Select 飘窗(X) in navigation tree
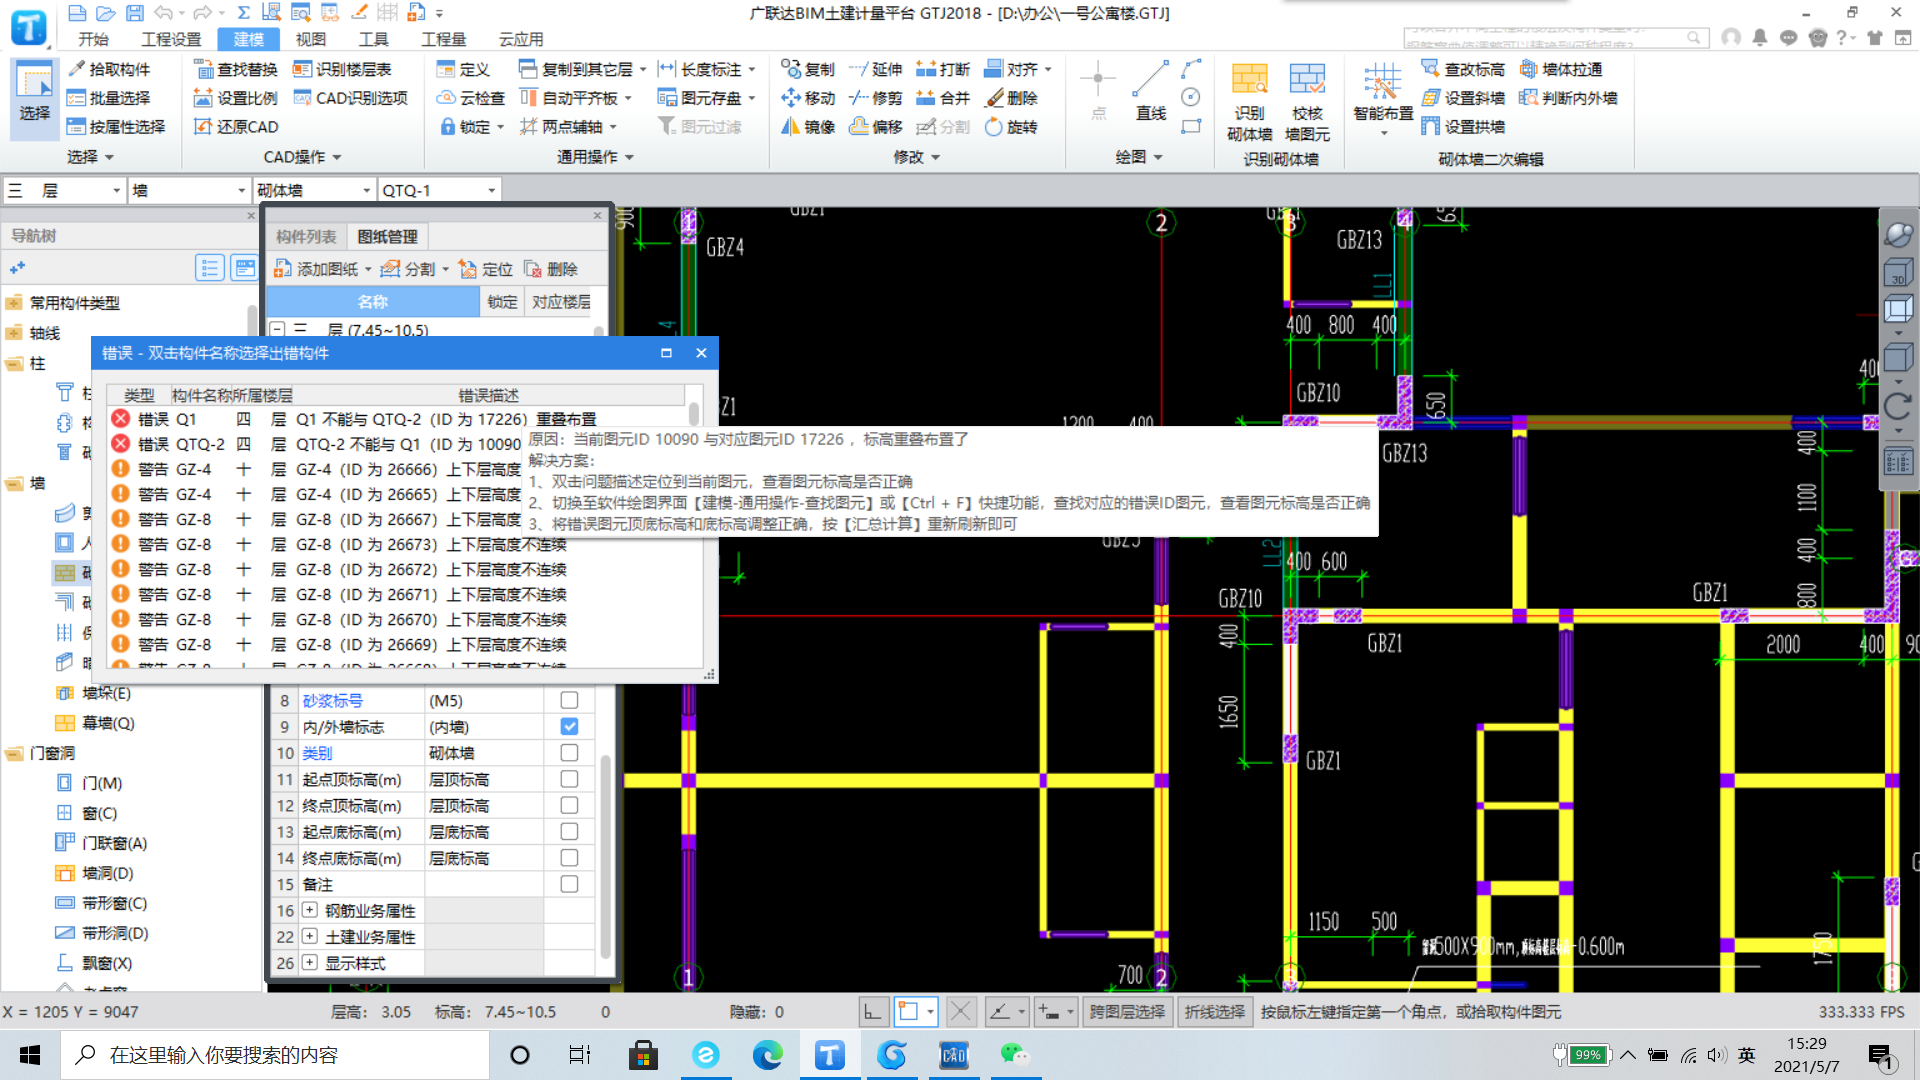1920x1080 pixels. pos(95,963)
